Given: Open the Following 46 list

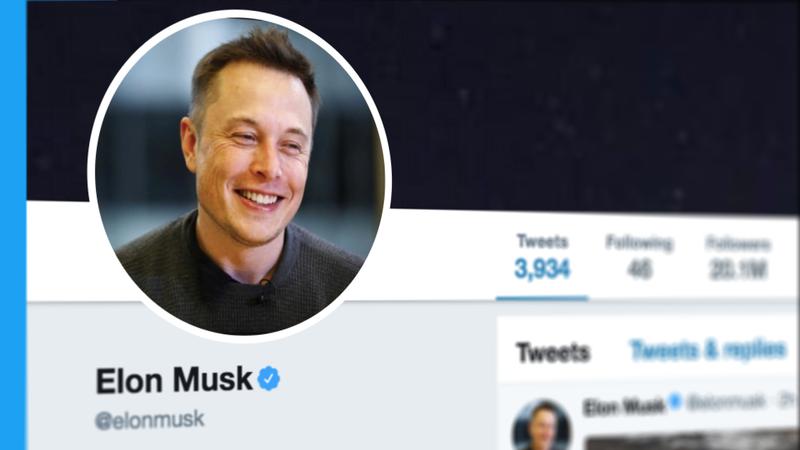Looking at the screenshot, I should (639, 257).
